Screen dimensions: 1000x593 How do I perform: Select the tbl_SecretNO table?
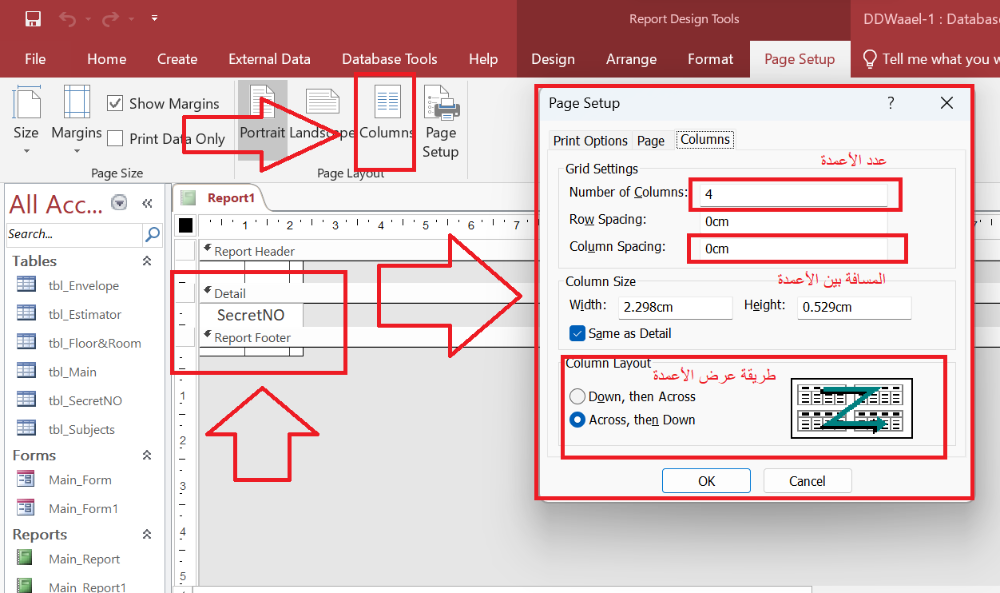pos(85,400)
